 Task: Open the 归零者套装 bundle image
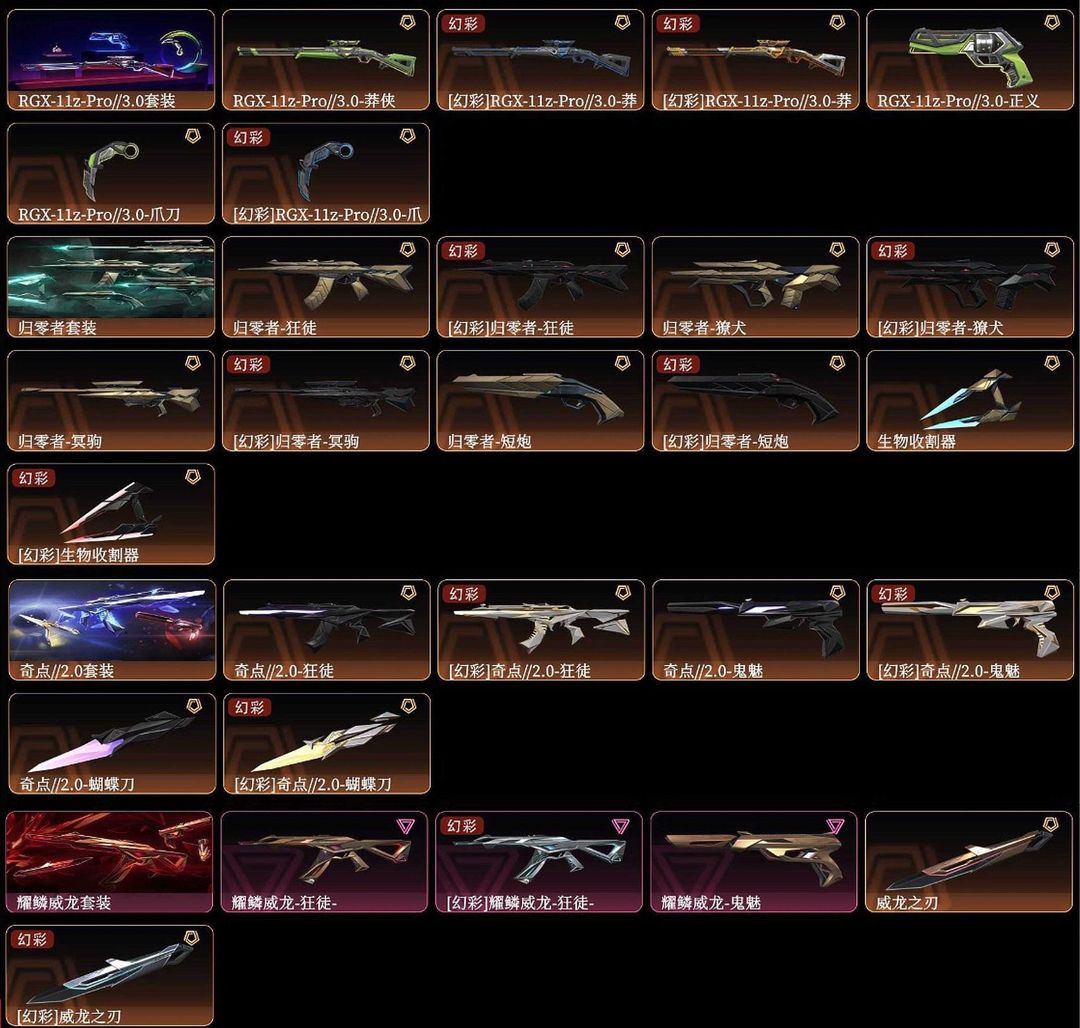[x=111, y=287]
